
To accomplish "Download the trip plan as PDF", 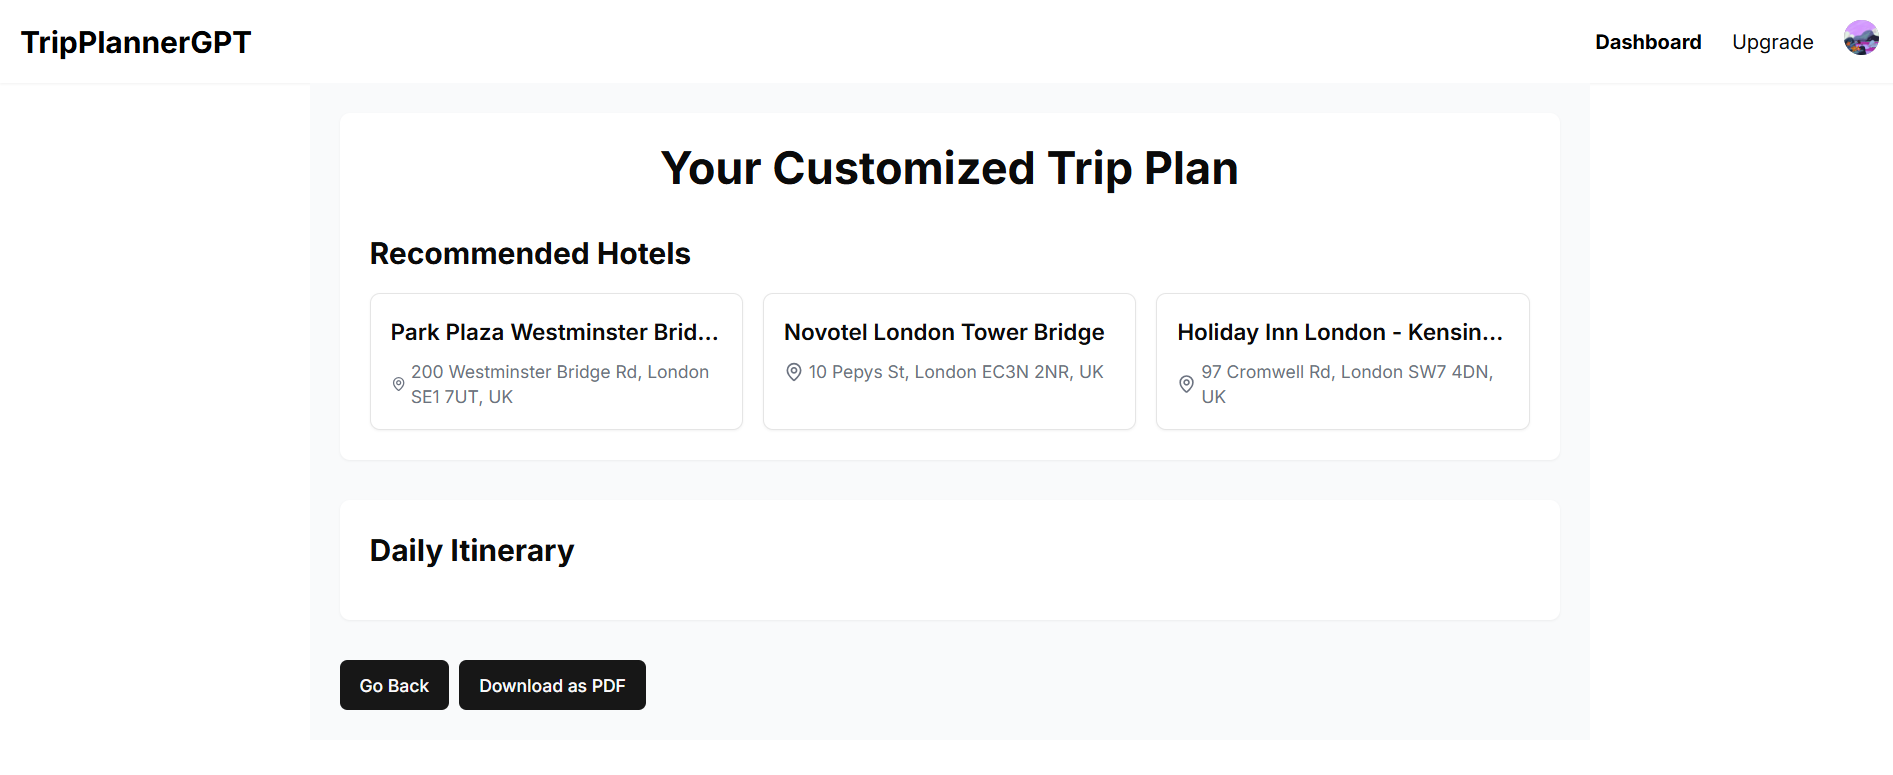I will 552,685.
